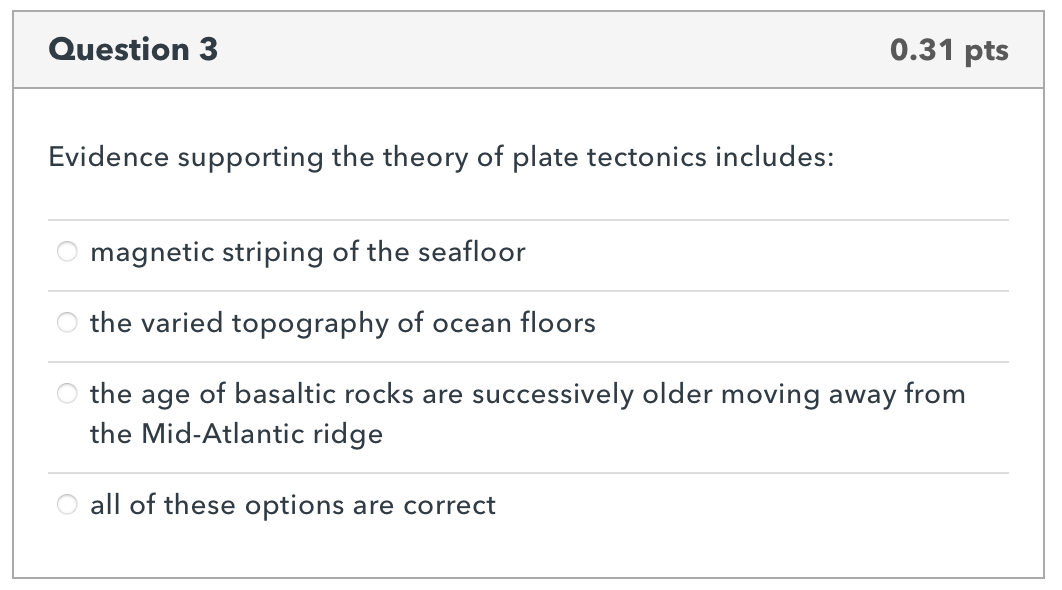The image size is (1062, 590).
Task: Click the answer text about ocean floor topography
Action: pos(342,323)
